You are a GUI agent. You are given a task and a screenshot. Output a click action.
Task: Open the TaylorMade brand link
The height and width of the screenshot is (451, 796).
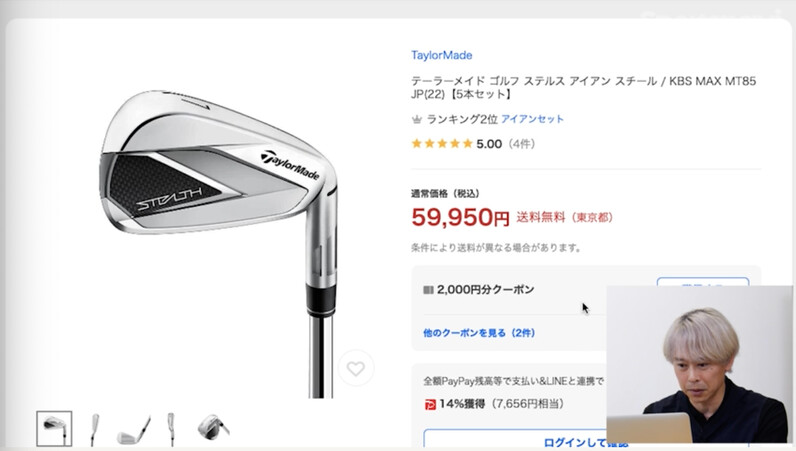[442, 55]
